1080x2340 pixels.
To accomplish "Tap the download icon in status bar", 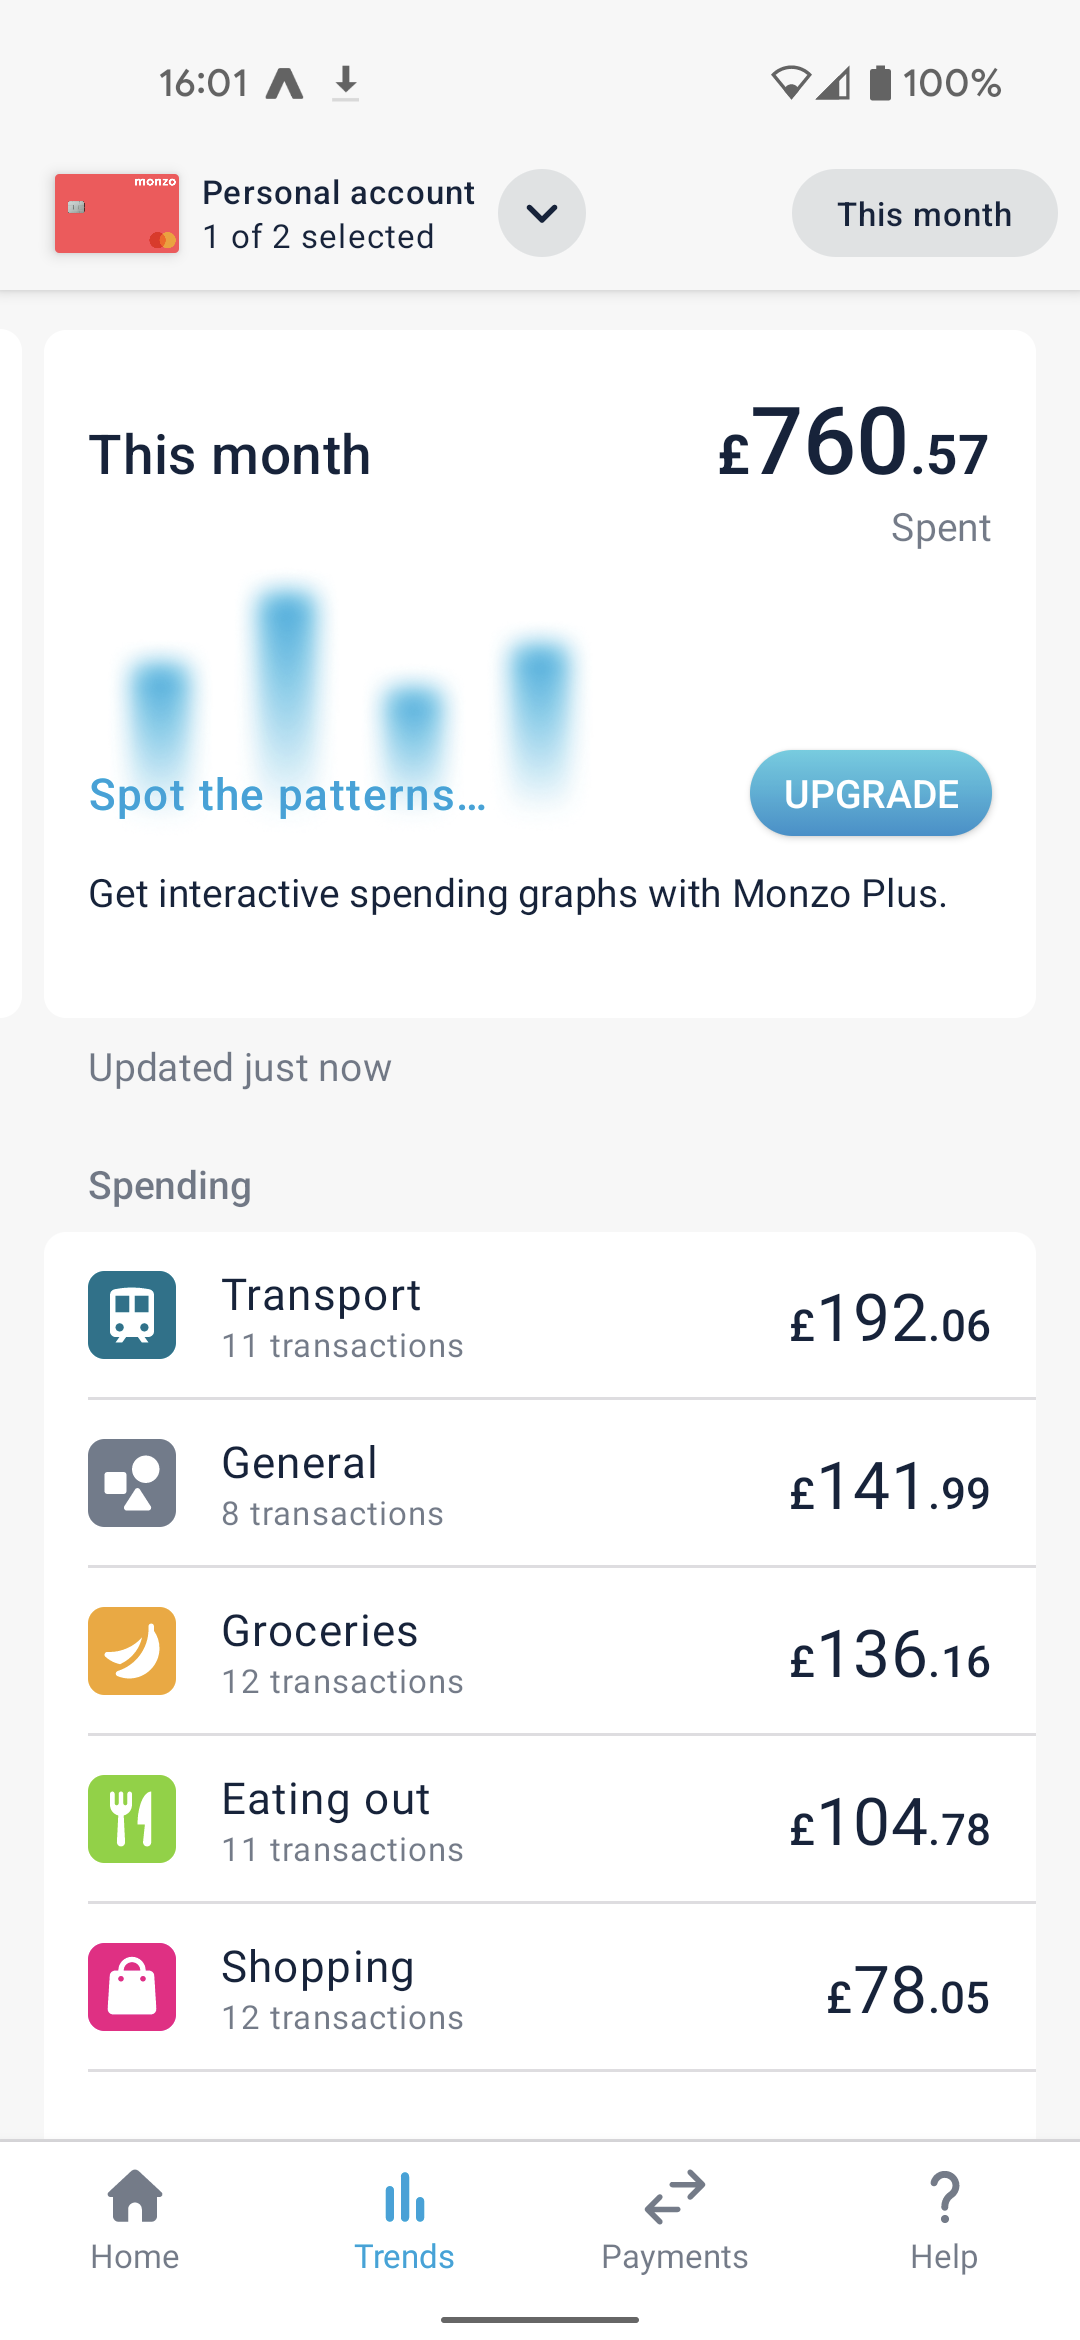I will 346,83.
